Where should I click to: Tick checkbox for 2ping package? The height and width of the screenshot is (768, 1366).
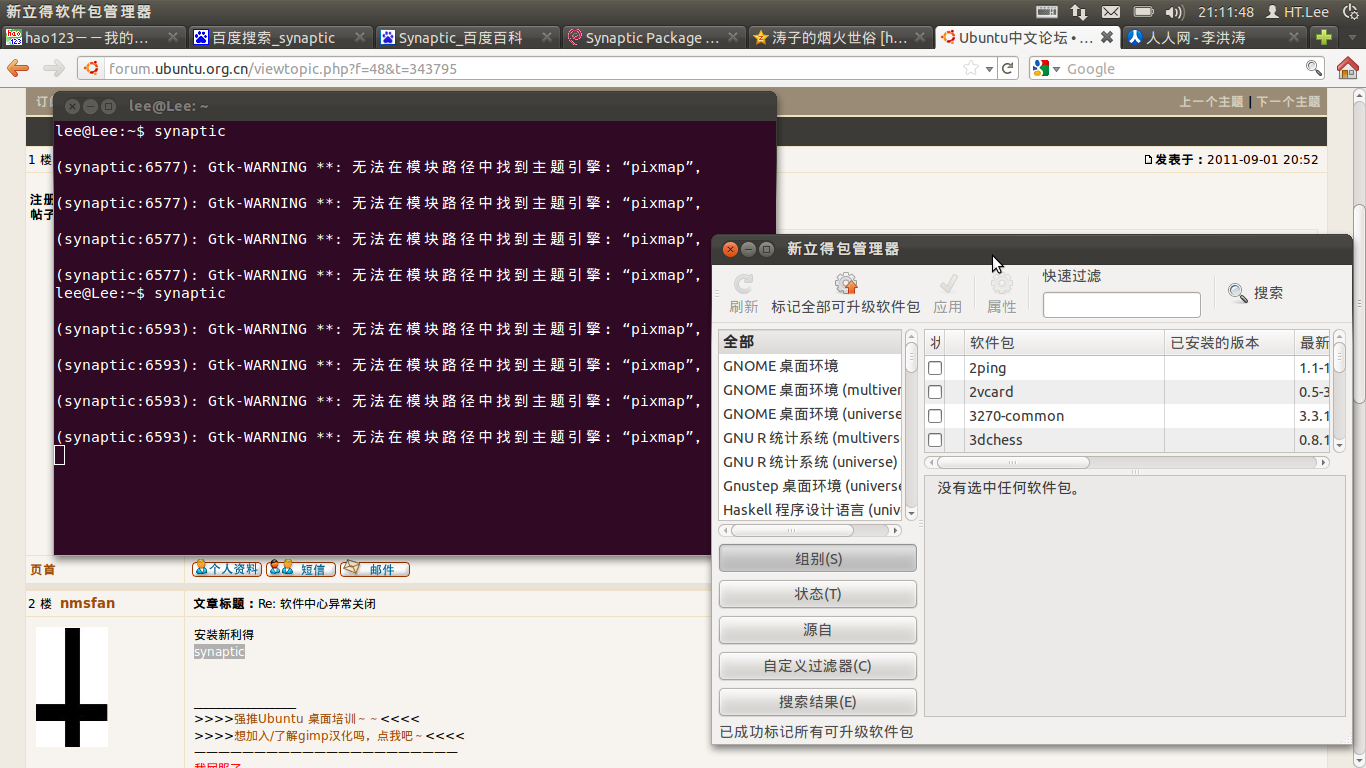click(x=935, y=368)
